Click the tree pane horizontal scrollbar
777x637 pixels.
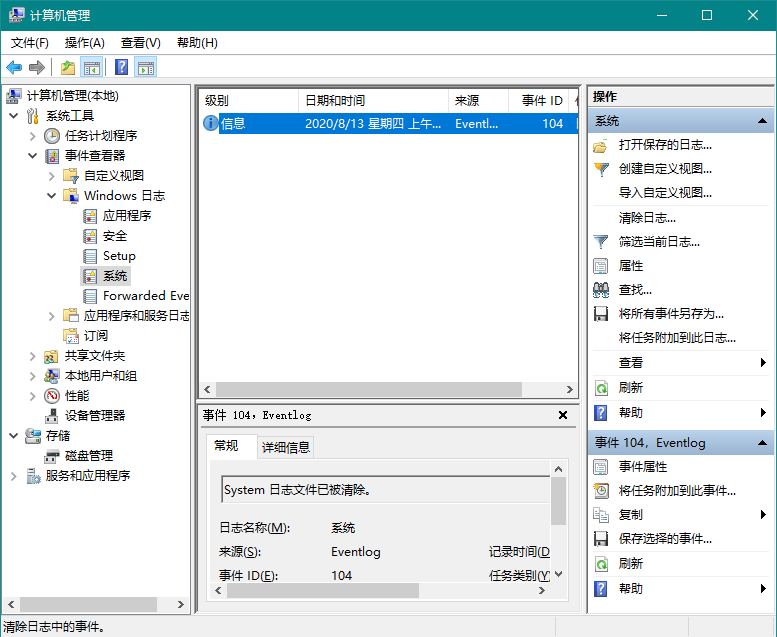pyautogui.click(x=88, y=604)
